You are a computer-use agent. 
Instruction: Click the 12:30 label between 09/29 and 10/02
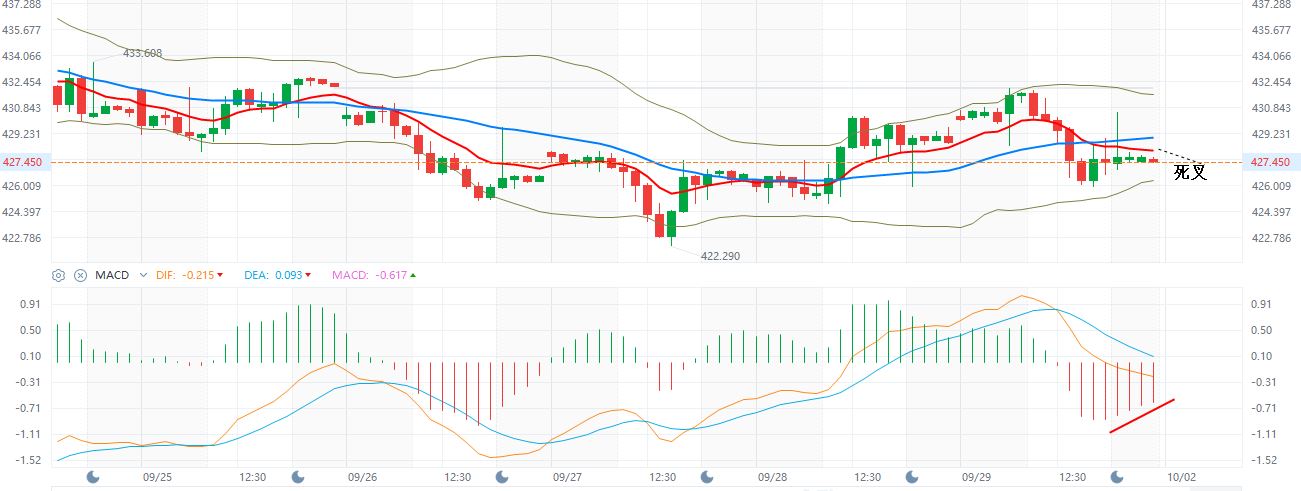pyautogui.click(x=1072, y=477)
